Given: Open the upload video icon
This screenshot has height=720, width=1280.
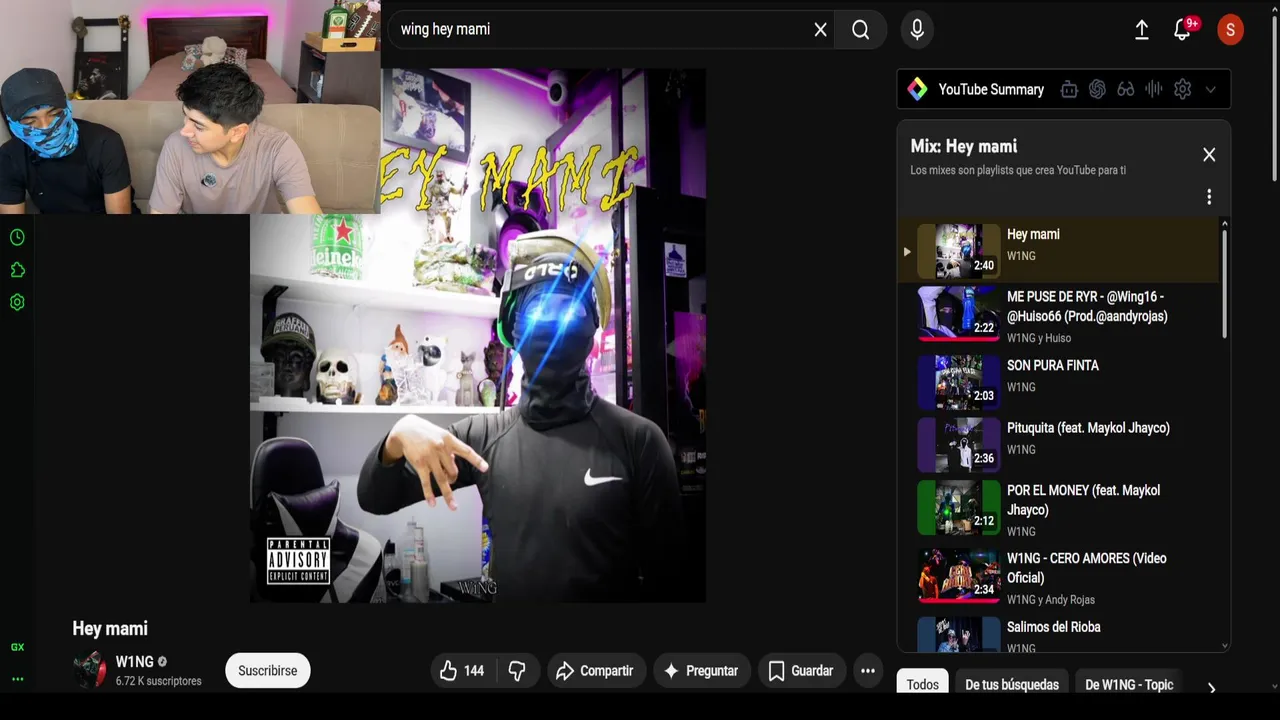Looking at the screenshot, I should (x=1141, y=30).
